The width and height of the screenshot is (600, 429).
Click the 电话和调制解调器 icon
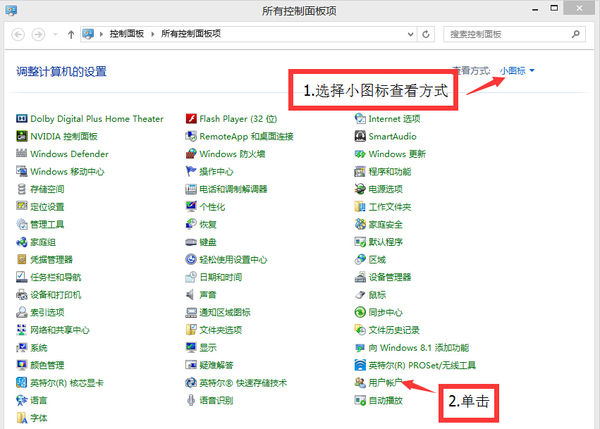[191, 189]
